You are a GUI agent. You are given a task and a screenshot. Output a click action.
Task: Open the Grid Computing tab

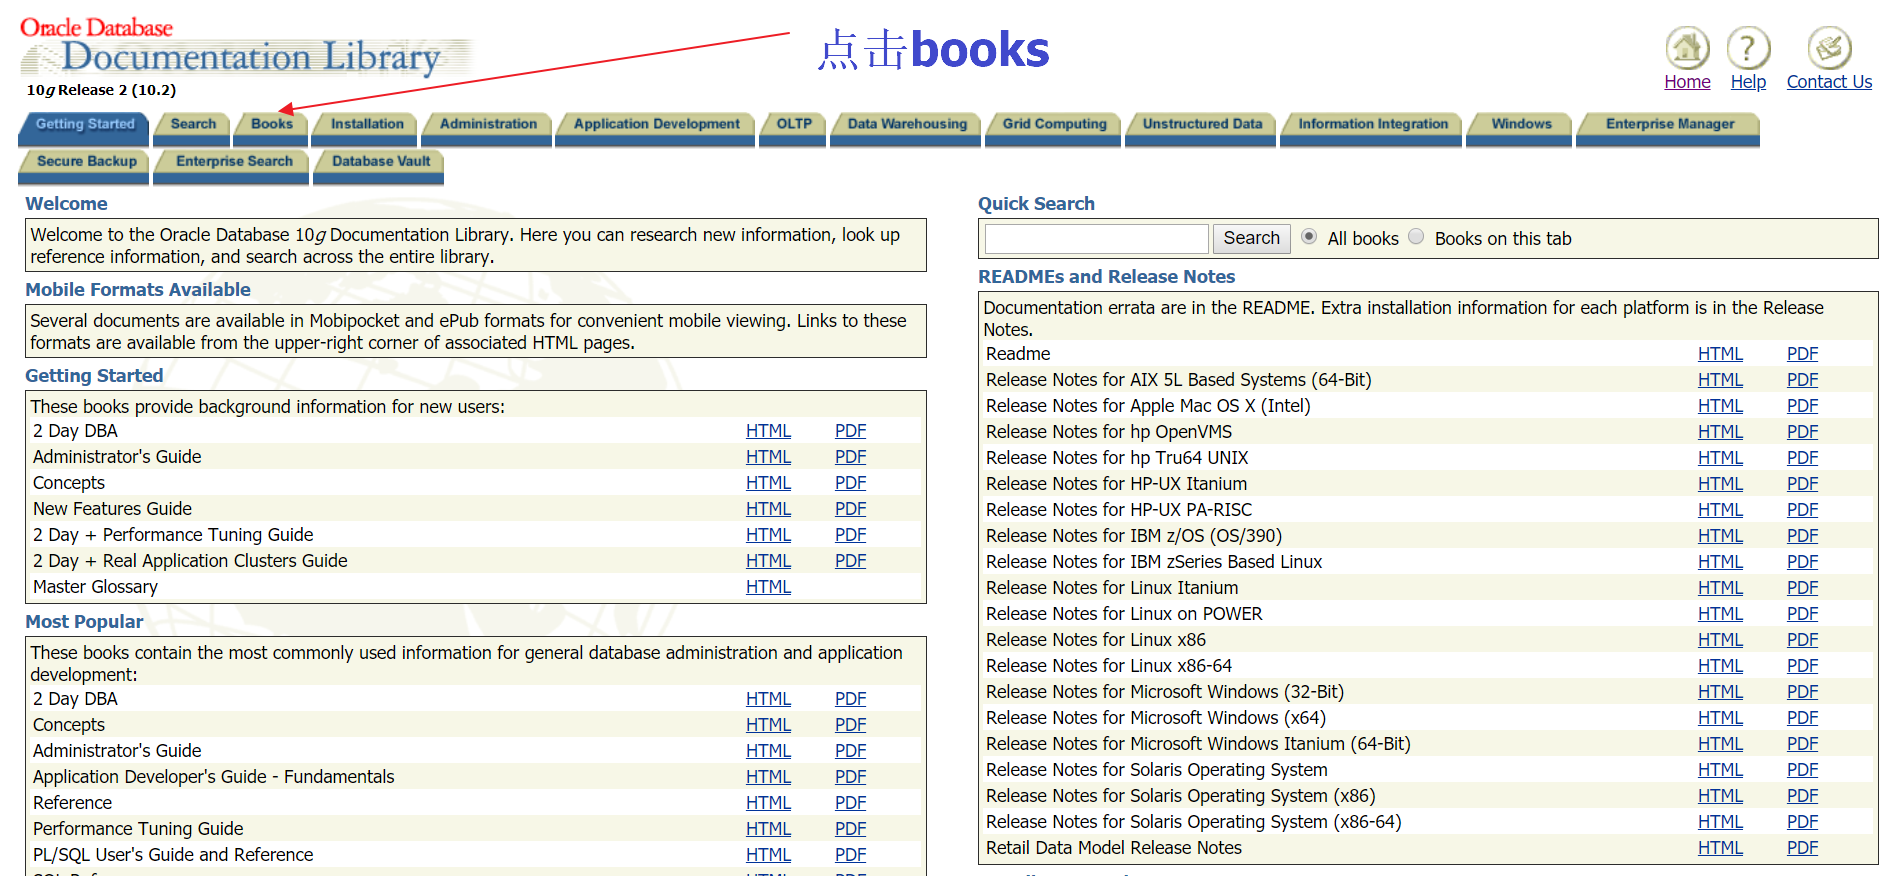[1054, 128]
